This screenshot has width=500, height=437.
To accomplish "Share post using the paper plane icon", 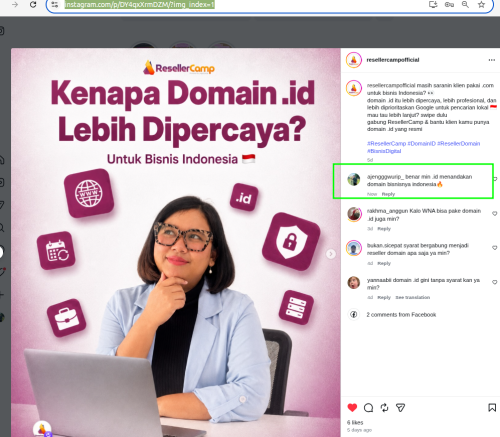I will click(400, 408).
